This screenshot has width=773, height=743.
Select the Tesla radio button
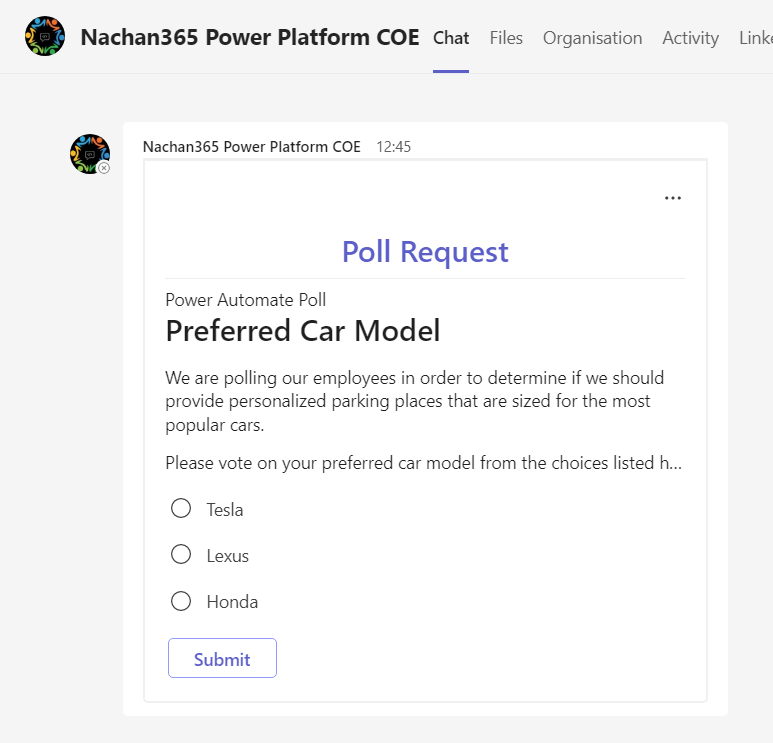coord(181,509)
